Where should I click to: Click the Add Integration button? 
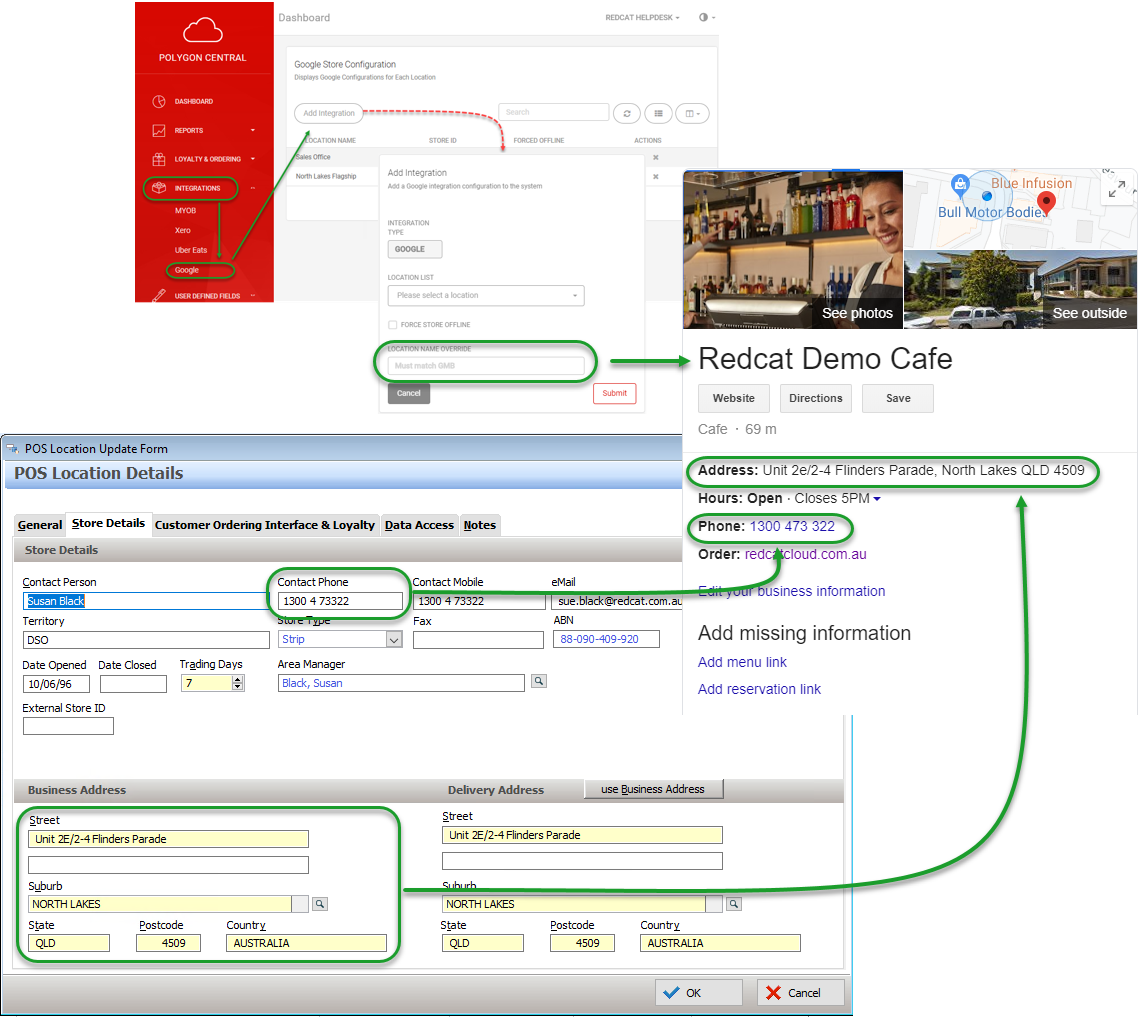coord(329,113)
